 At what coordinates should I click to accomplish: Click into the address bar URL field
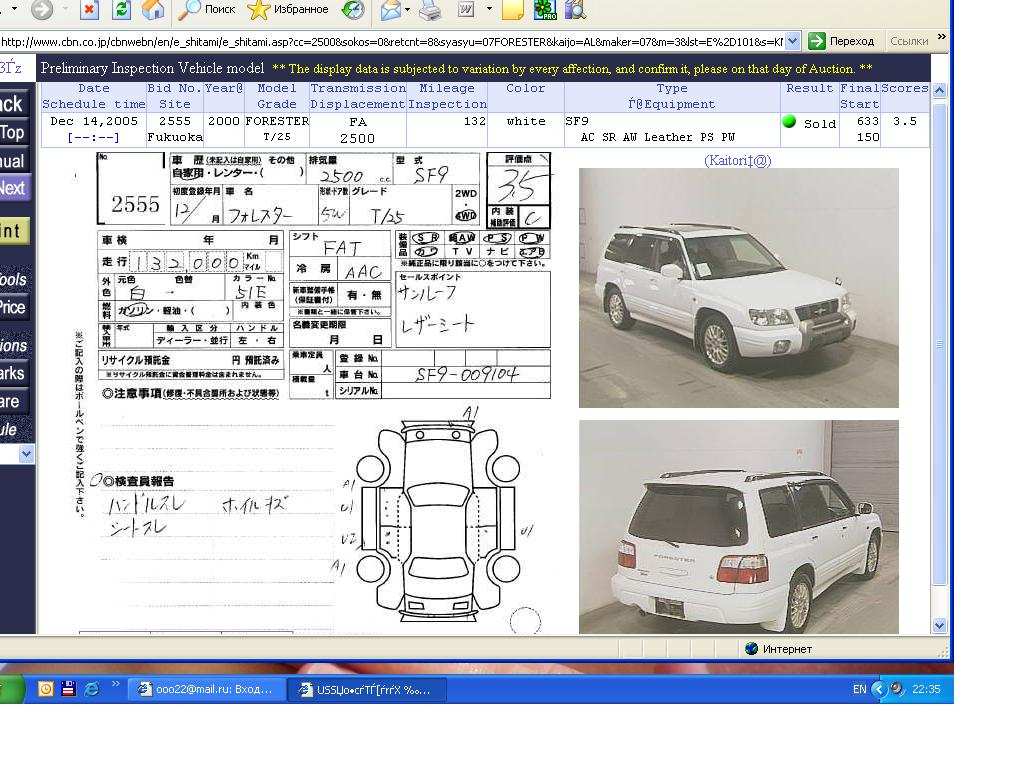(392, 41)
